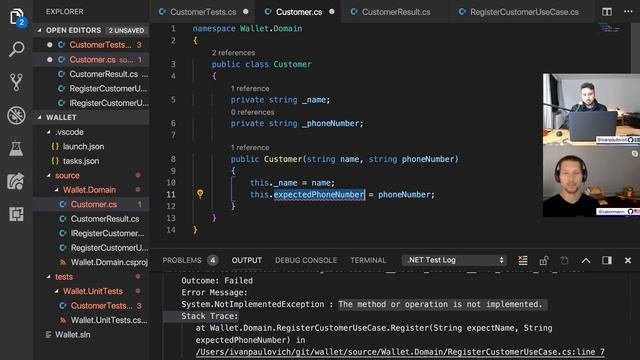Click selected expectedPhoneNumber text on line 11
This screenshot has width=640, height=360.
point(319,195)
